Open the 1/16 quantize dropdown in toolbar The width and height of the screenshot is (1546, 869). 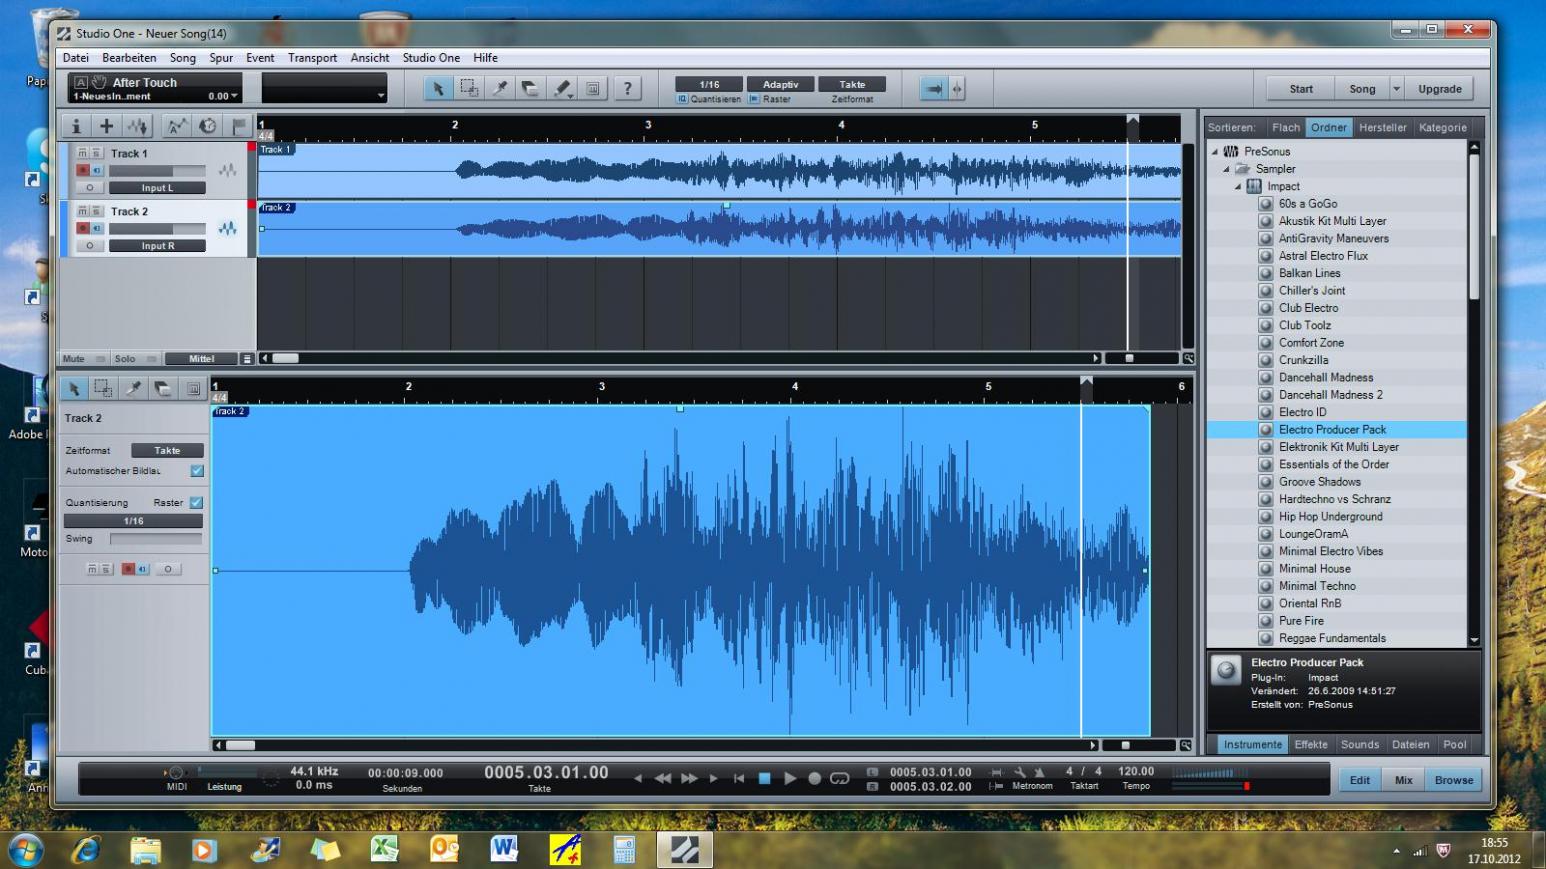point(709,84)
